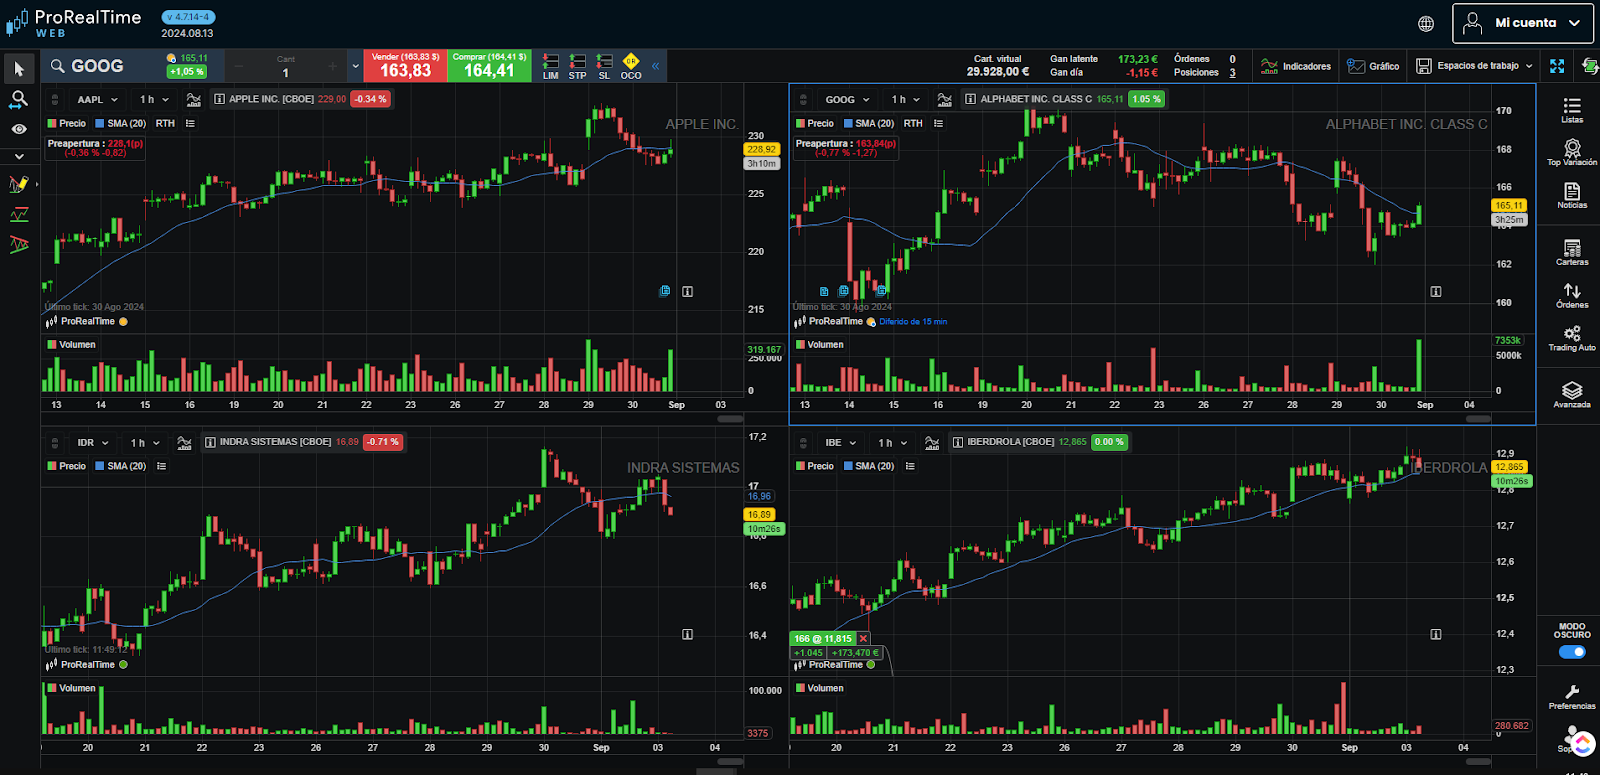
Task: Toggle RTH on the AAPL chart
Action: [x=165, y=123]
